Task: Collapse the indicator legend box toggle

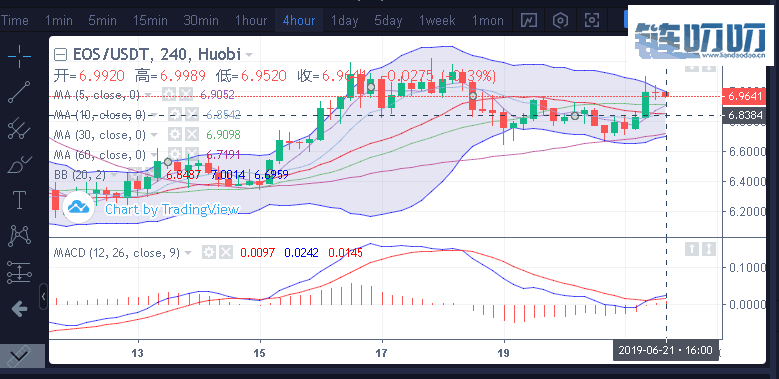Action: (60, 54)
